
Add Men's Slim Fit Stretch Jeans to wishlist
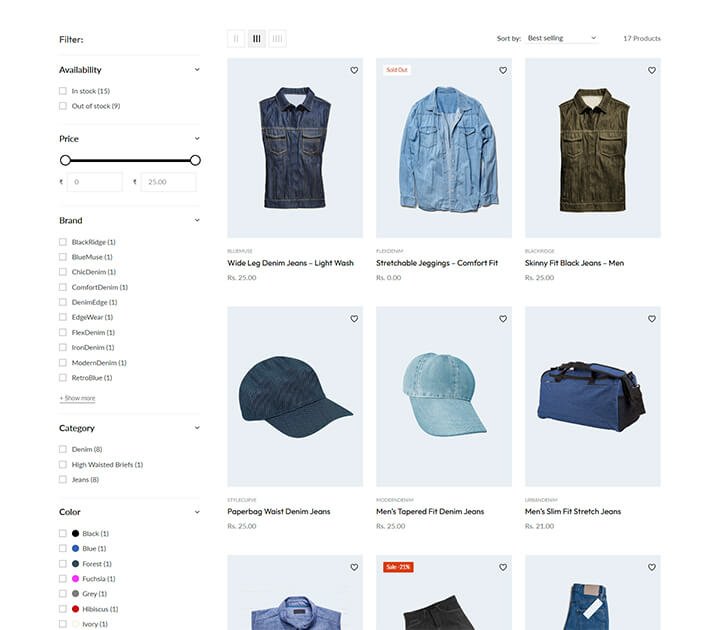click(652, 319)
